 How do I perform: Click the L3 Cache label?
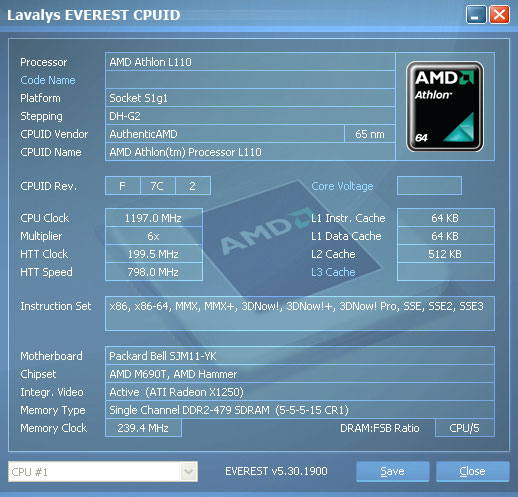tap(333, 272)
